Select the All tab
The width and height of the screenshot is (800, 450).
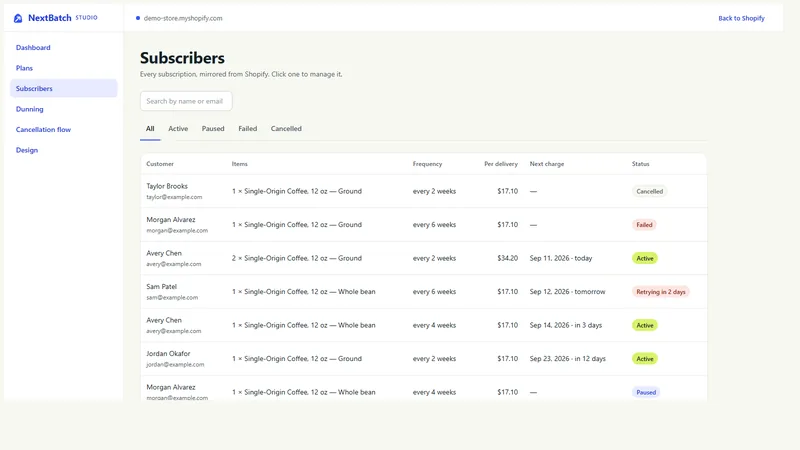pyautogui.click(x=150, y=129)
